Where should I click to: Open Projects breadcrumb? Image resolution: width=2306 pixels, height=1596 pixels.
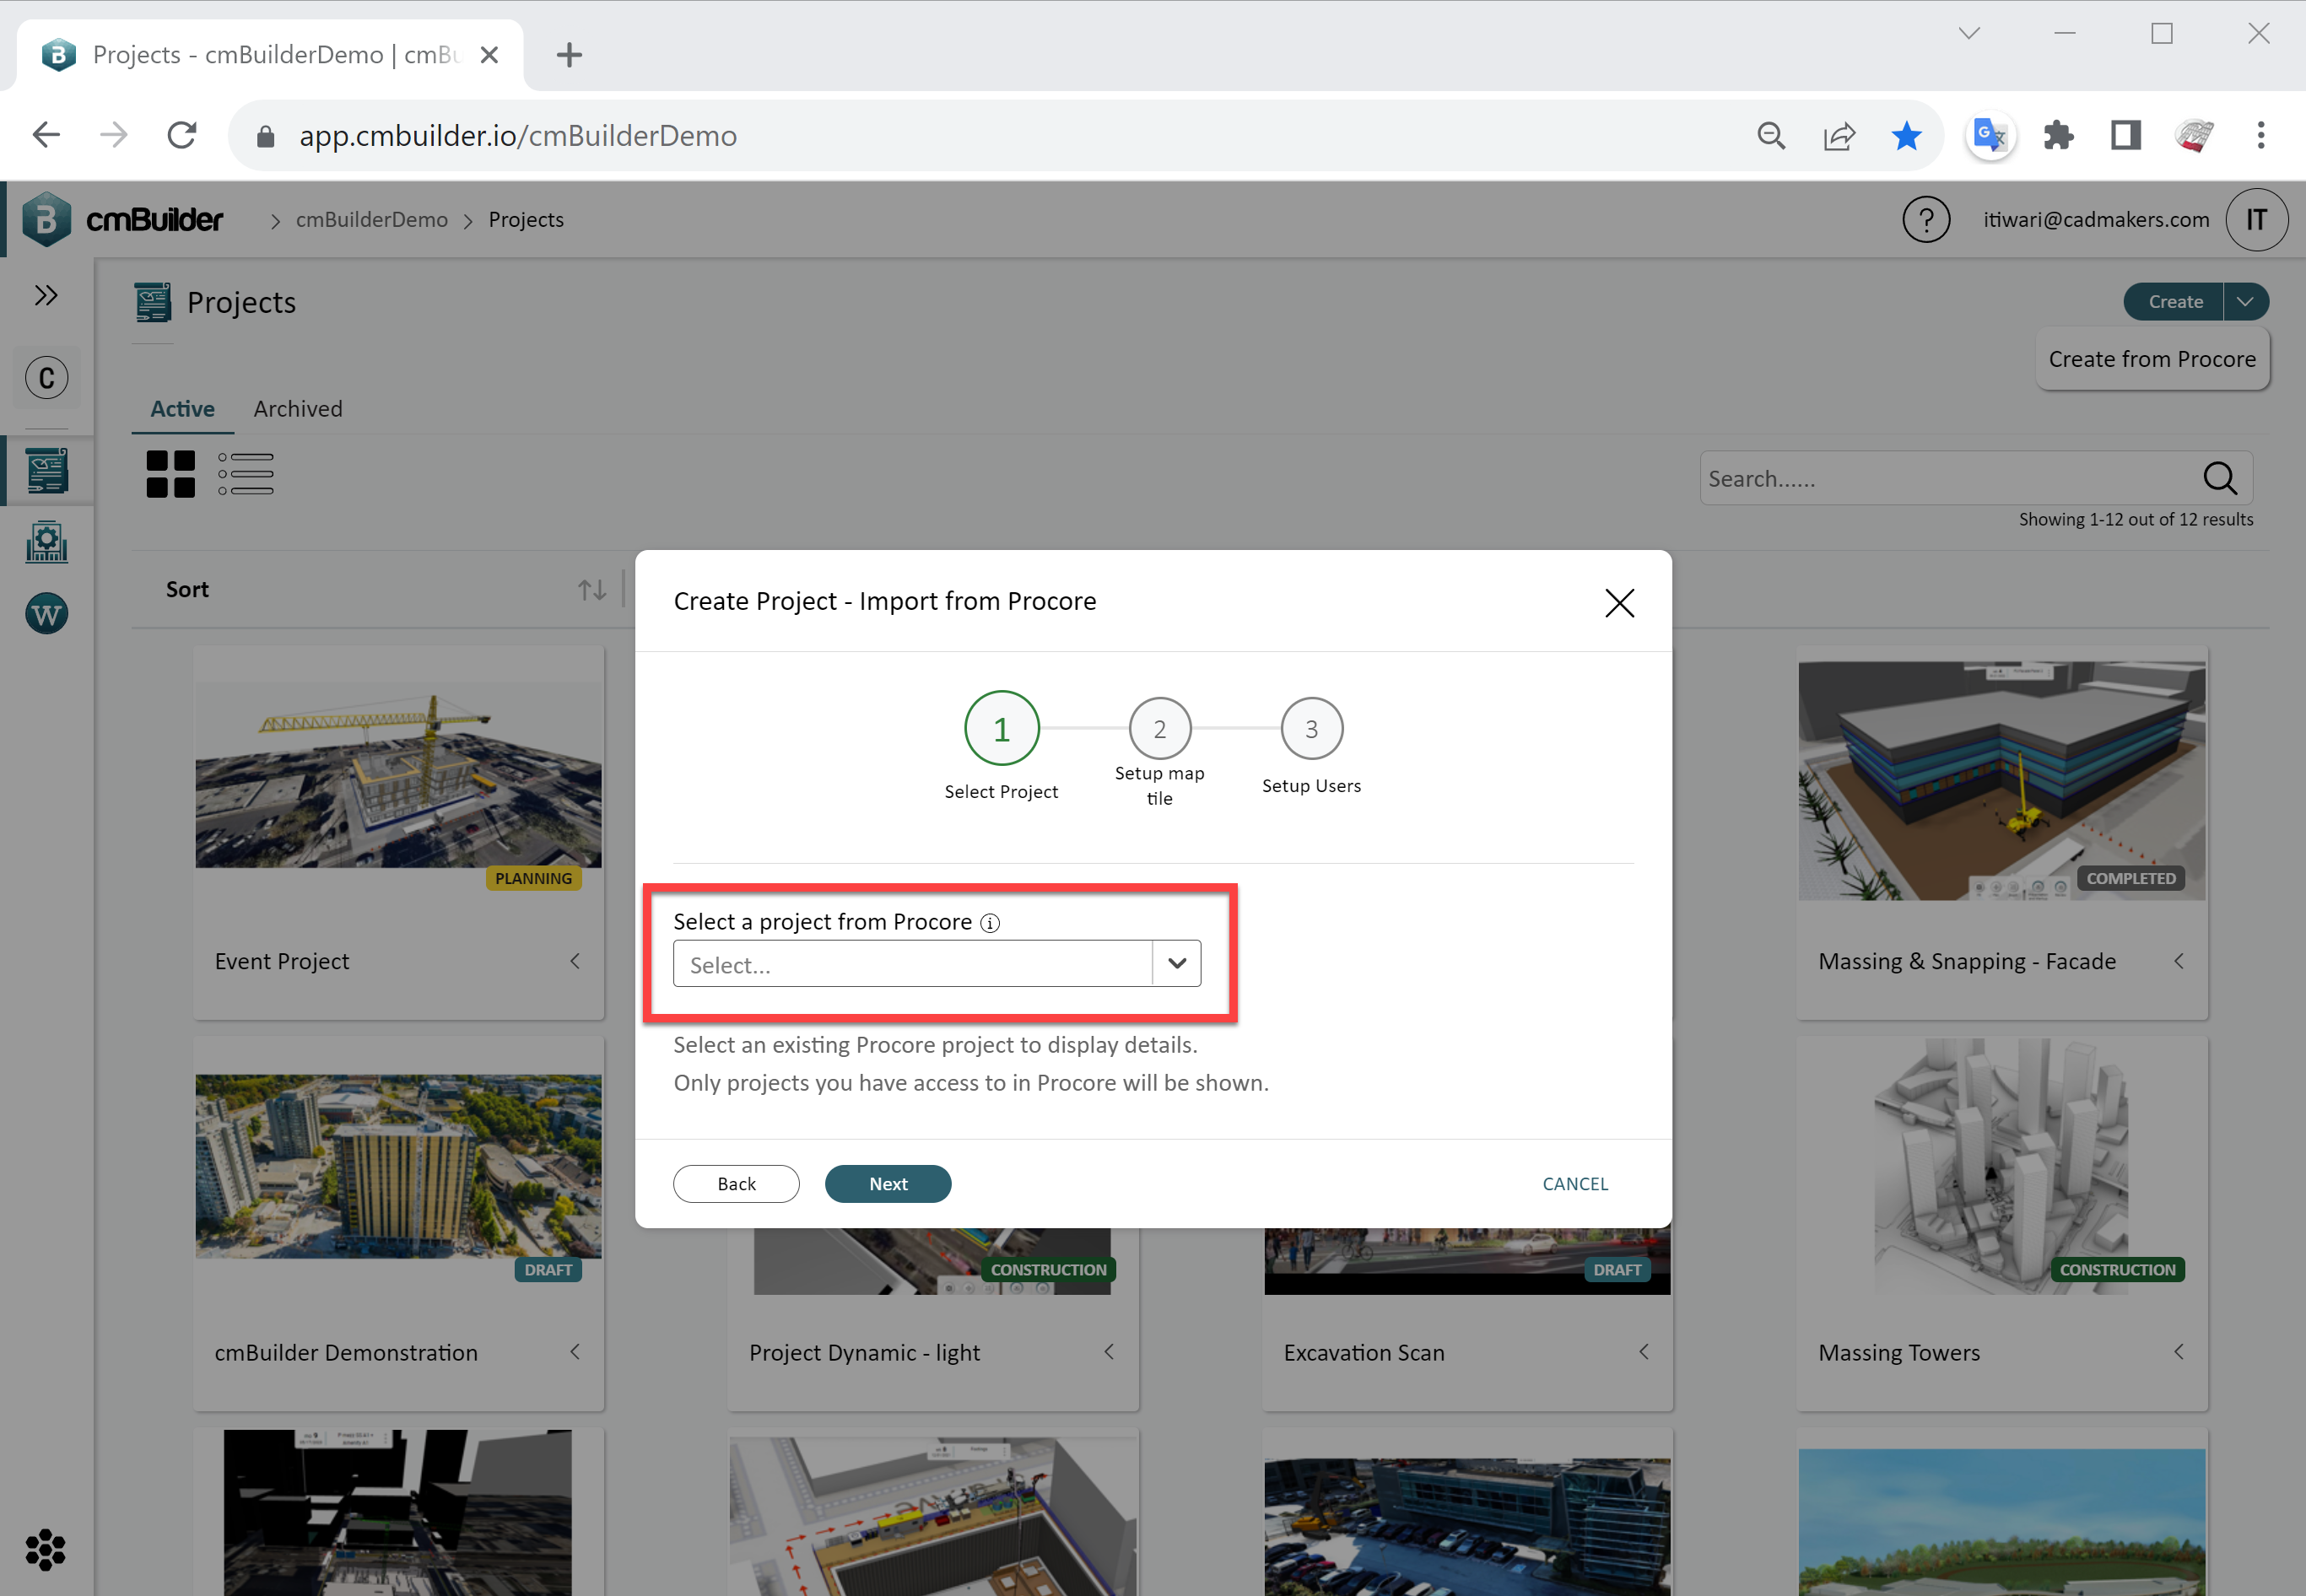tap(526, 220)
